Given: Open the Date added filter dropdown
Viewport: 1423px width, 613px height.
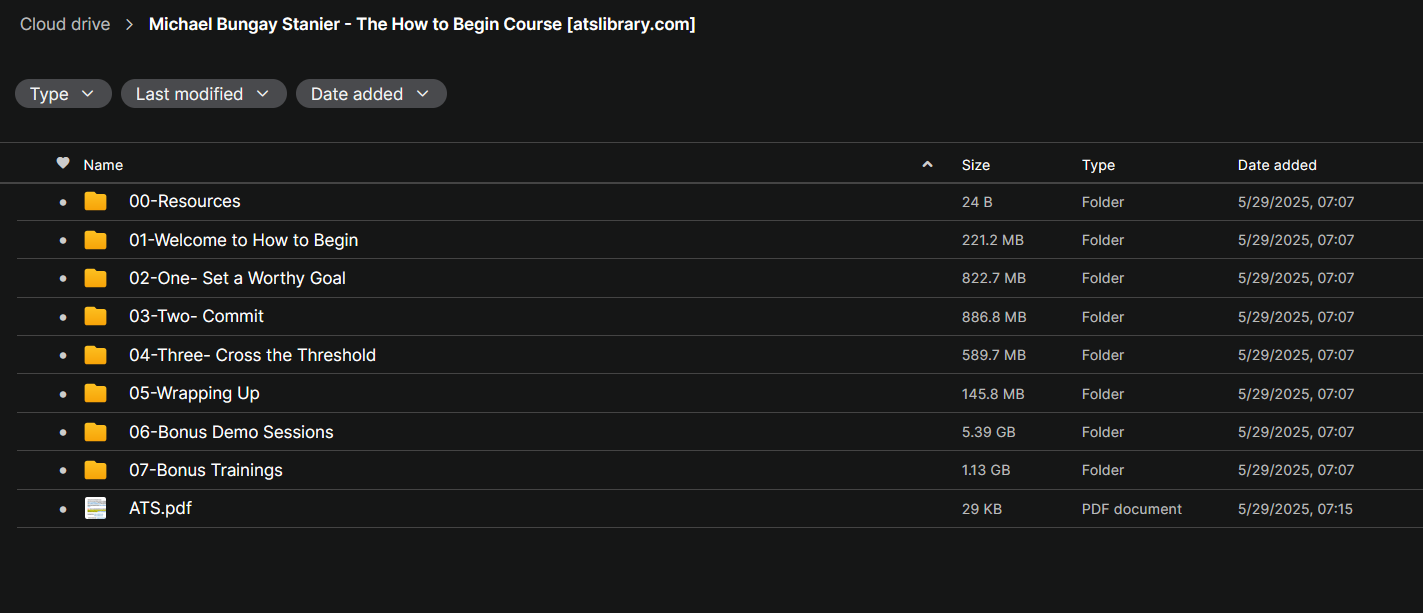Looking at the screenshot, I should [371, 94].
